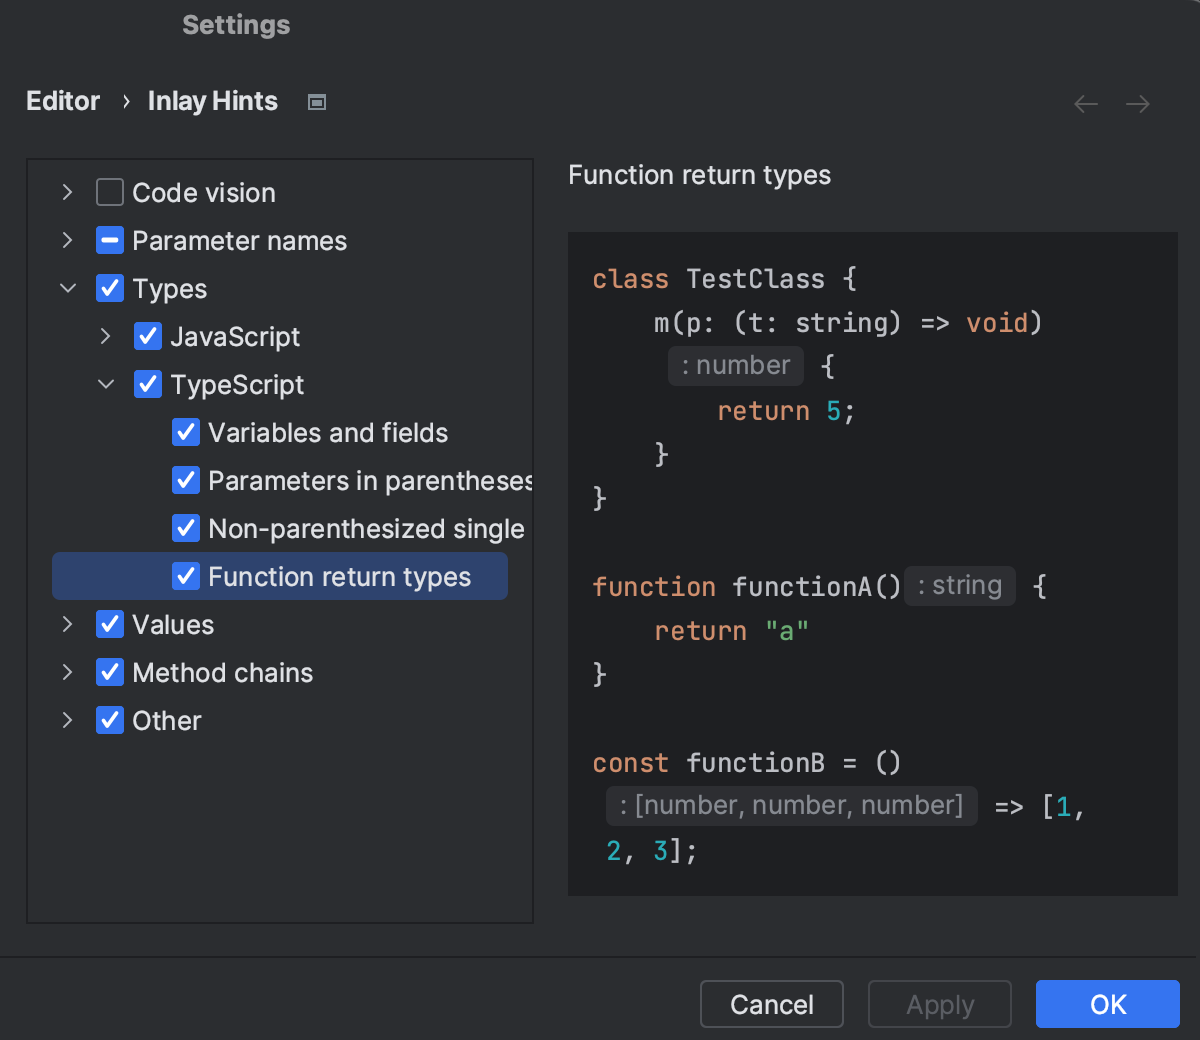
Task: Click the icon beside the Inlay Hints breadcrumb
Action: (316, 101)
